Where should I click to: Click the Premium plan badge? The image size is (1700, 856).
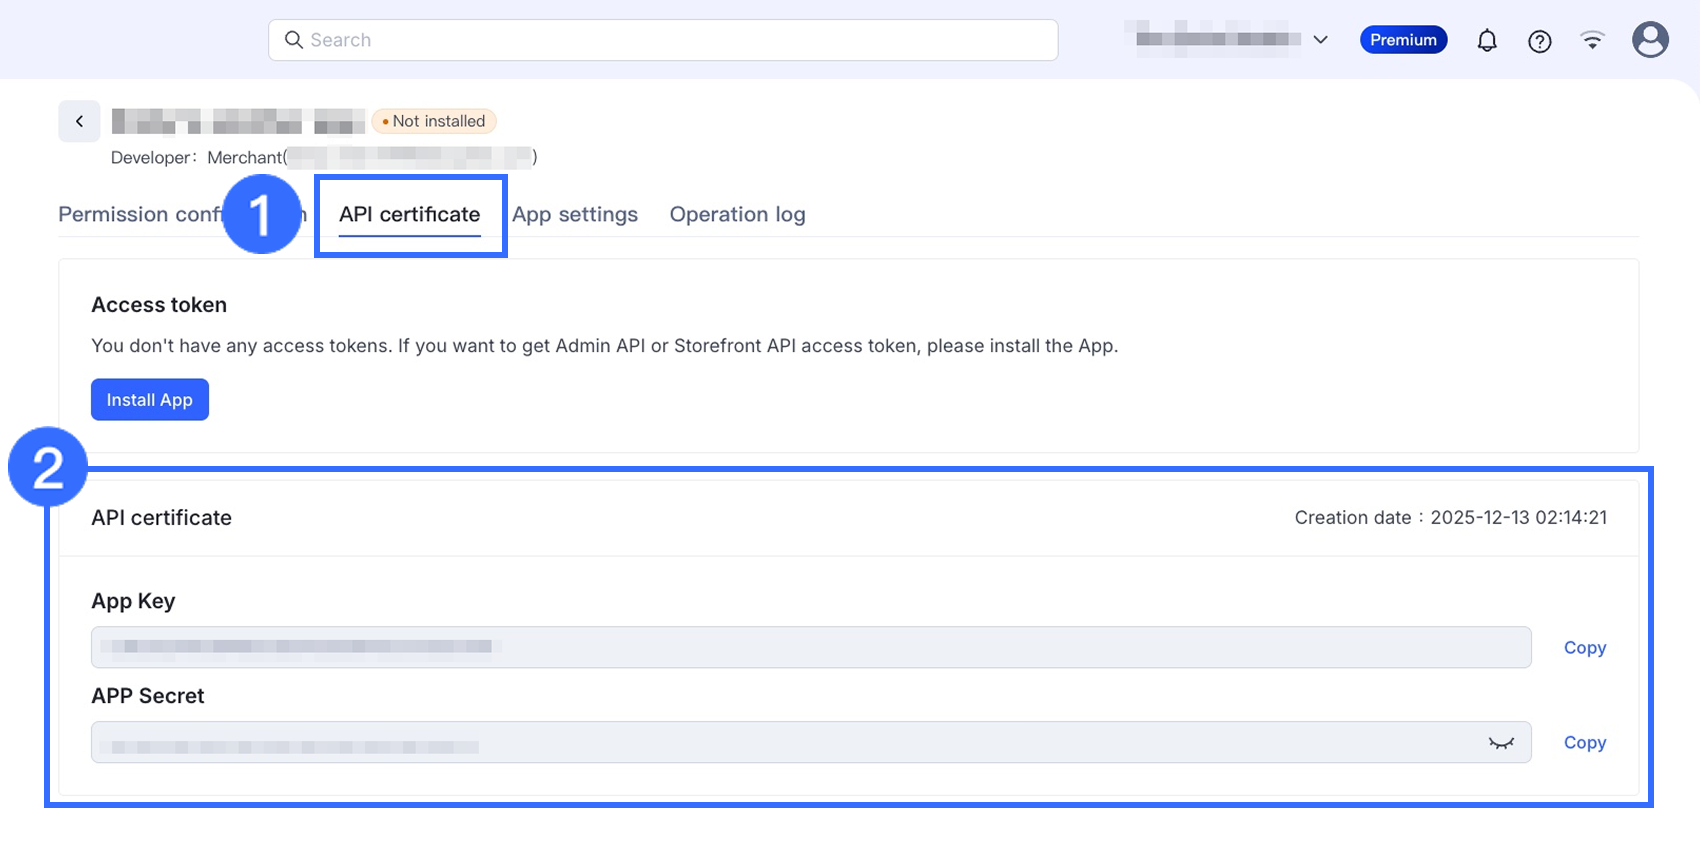tap(1403, 40)
